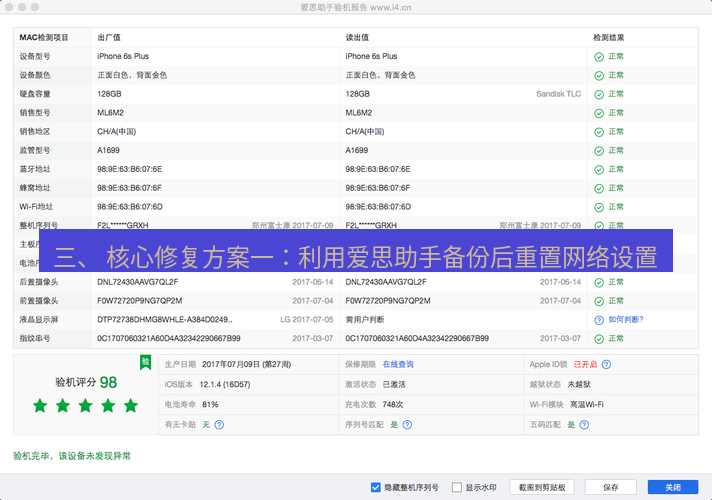
Task: Click green check icon in 设备颜色 row
Action: coord(599,75)
